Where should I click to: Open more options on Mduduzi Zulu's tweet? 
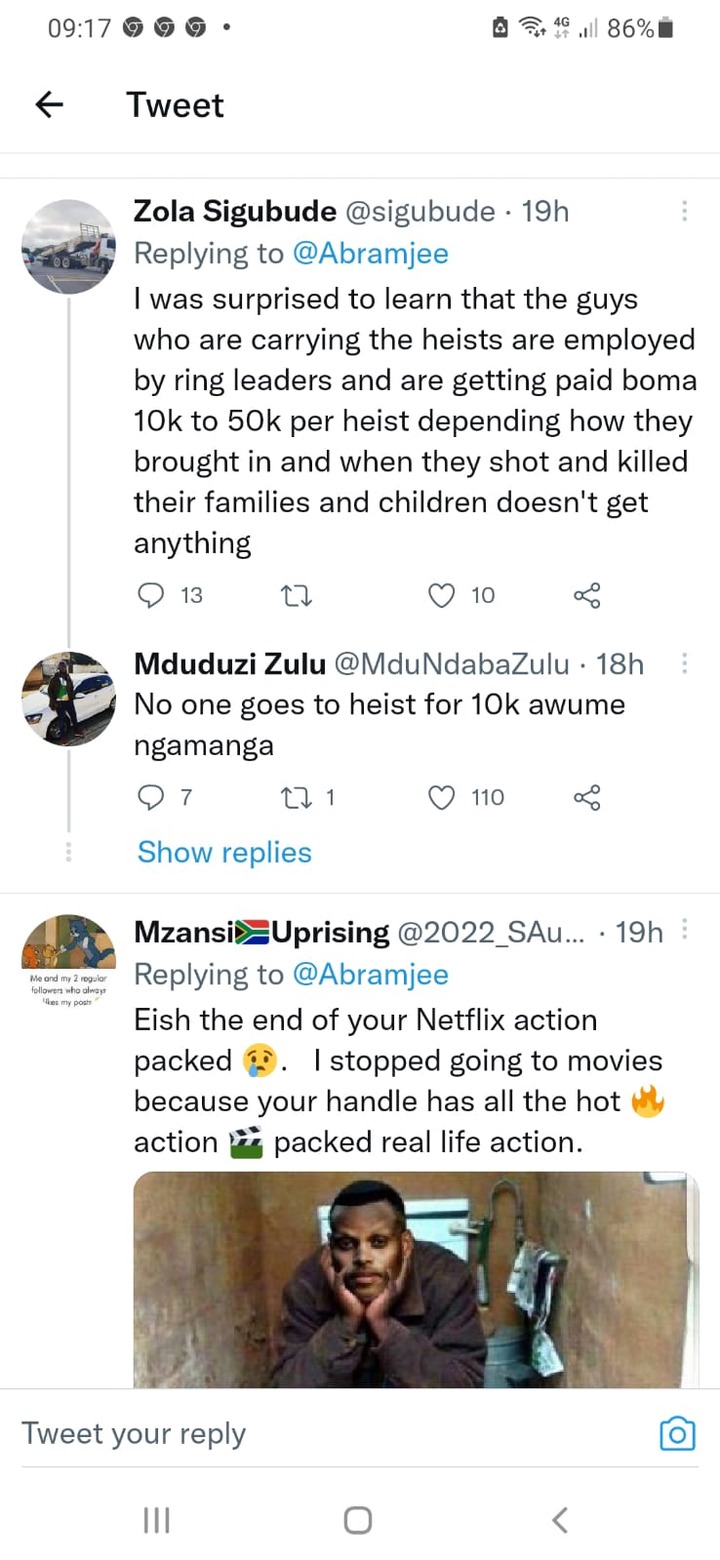click(684, 664)
